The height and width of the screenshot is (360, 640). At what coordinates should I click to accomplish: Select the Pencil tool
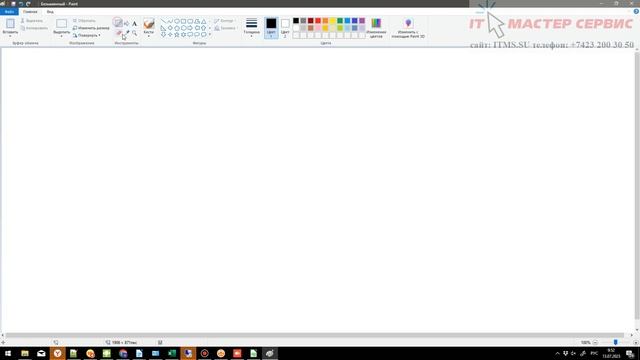(x=118, y=22)
